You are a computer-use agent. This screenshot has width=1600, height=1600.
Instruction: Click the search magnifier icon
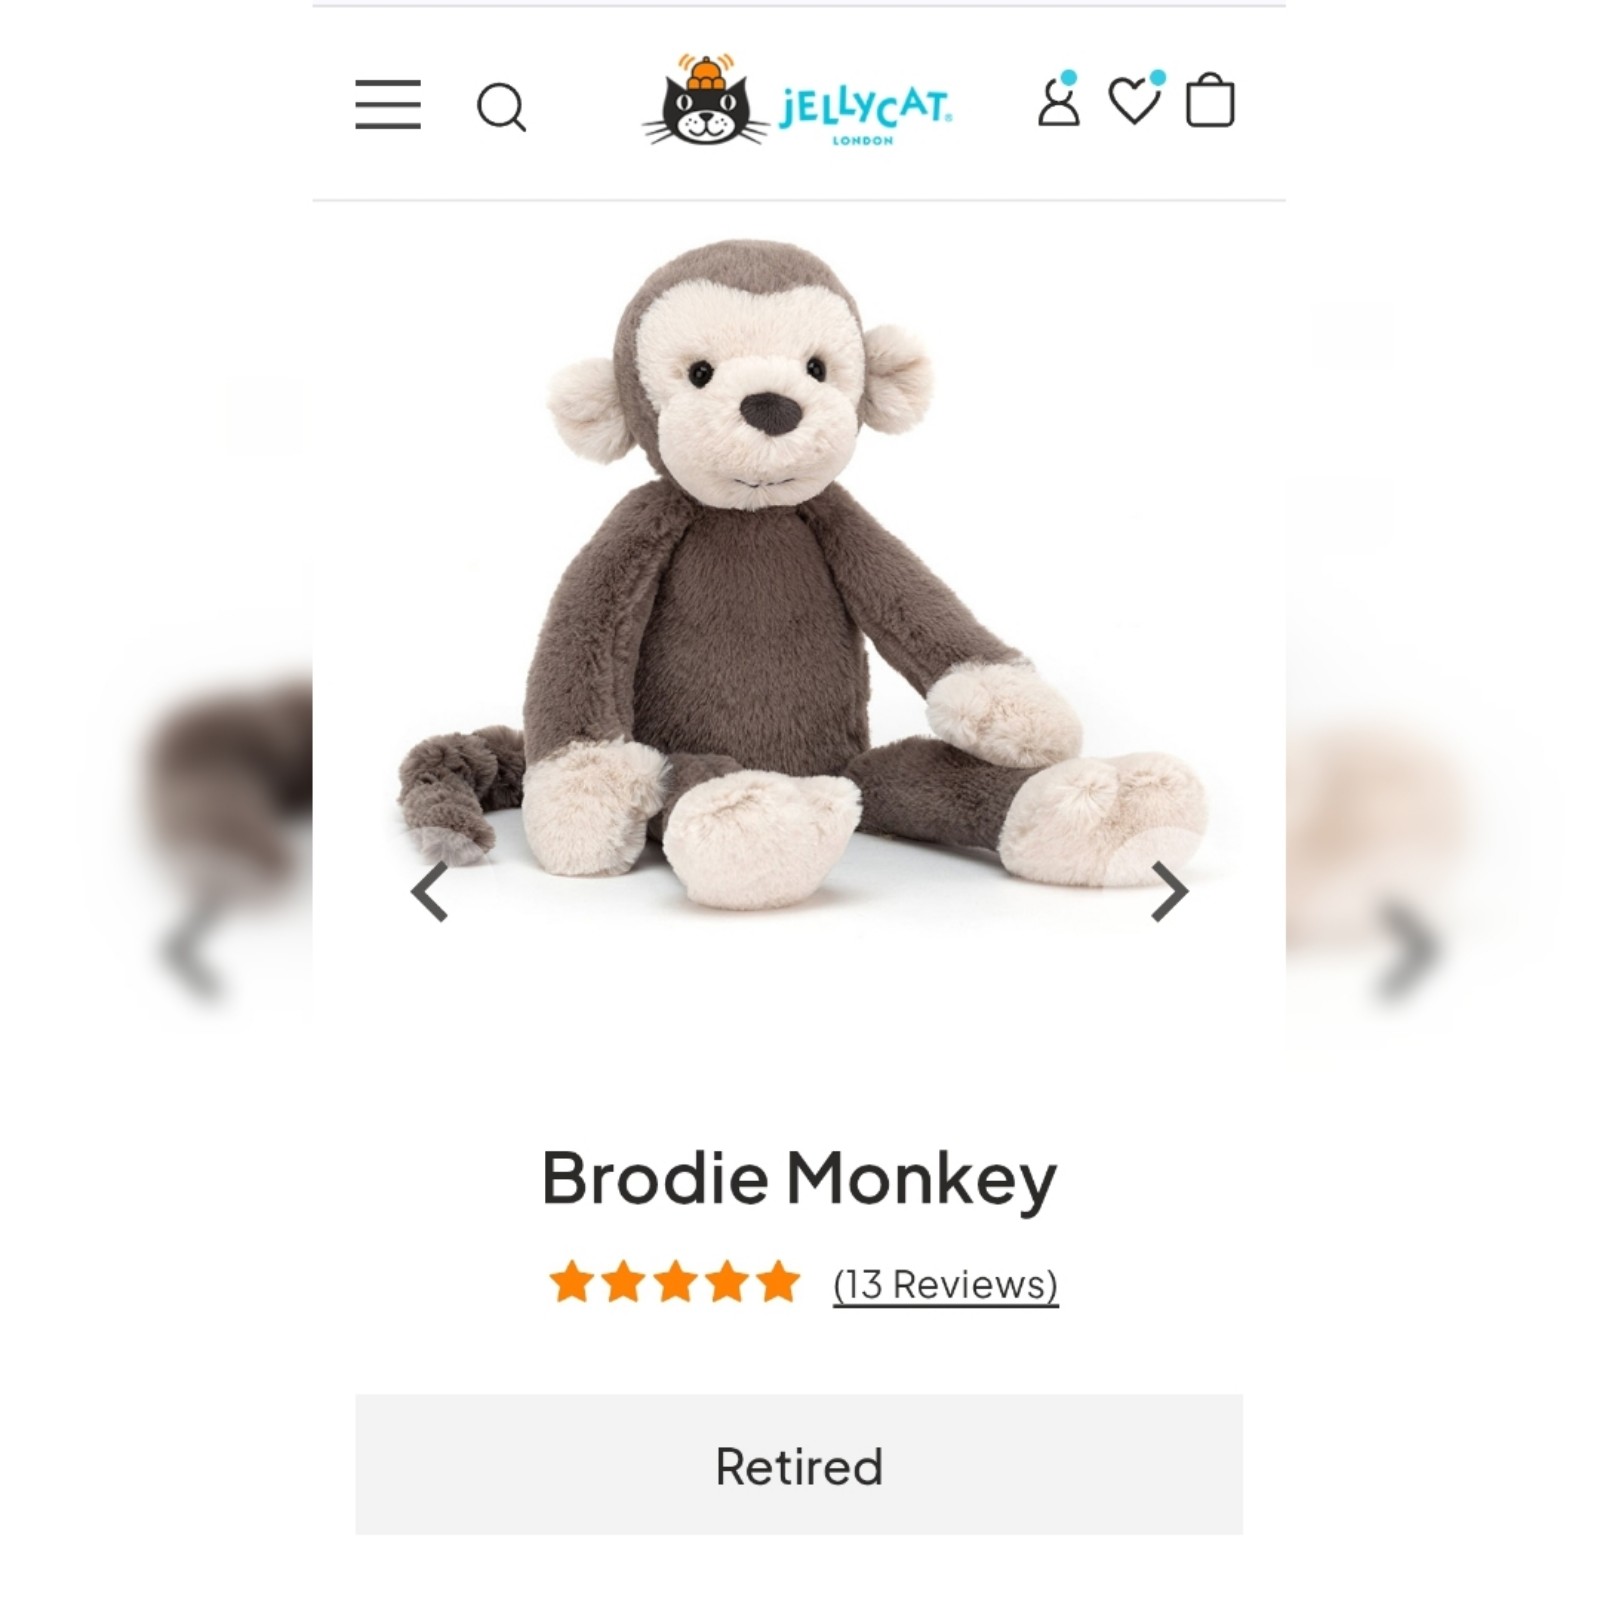(x=501, y=107)
